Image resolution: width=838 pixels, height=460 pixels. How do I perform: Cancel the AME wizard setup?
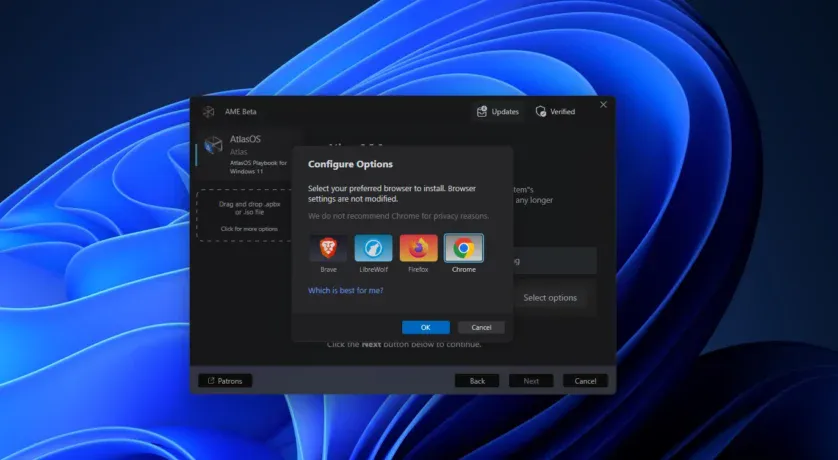(585, 381)
